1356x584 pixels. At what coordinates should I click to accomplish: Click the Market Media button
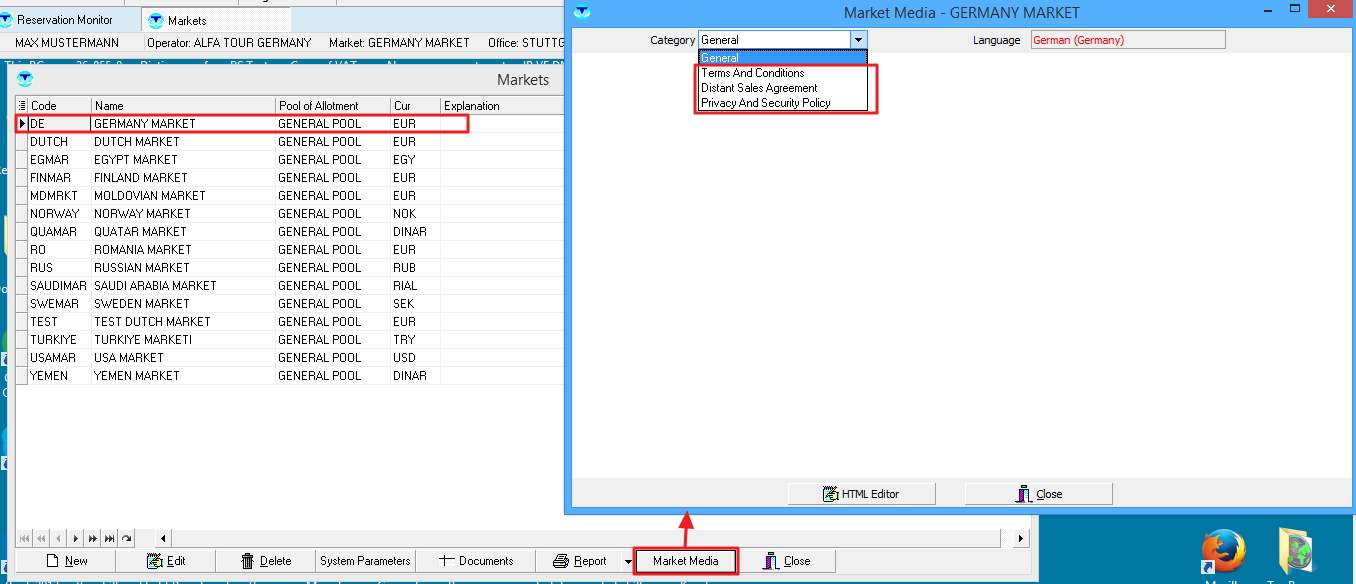click(686, 561)
